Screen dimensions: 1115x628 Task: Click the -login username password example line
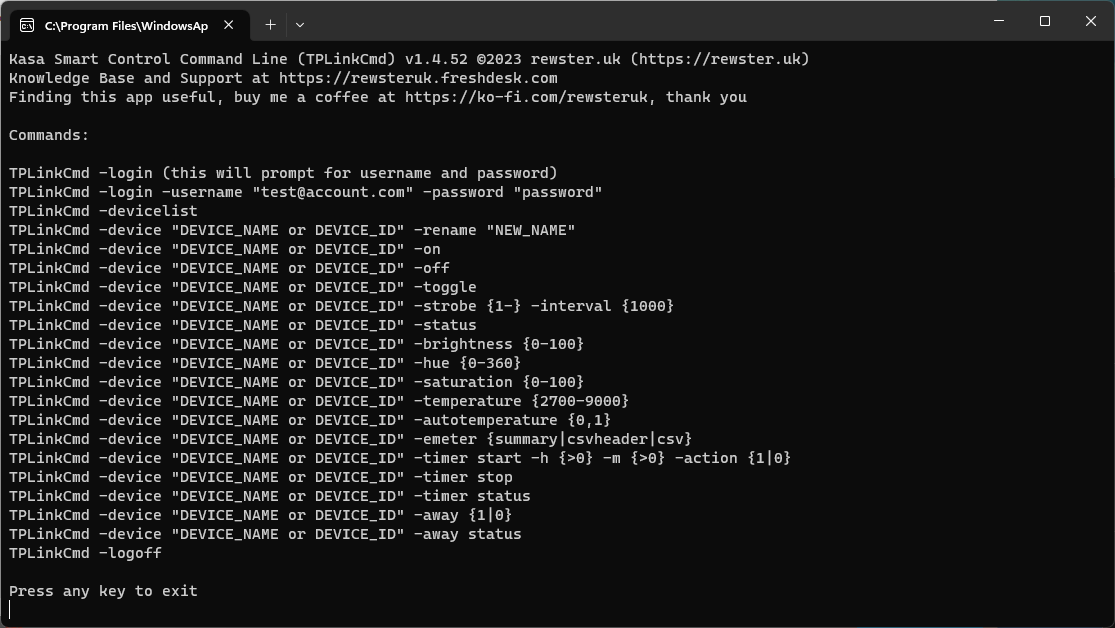pyautogui.click(x=300, y=191)
